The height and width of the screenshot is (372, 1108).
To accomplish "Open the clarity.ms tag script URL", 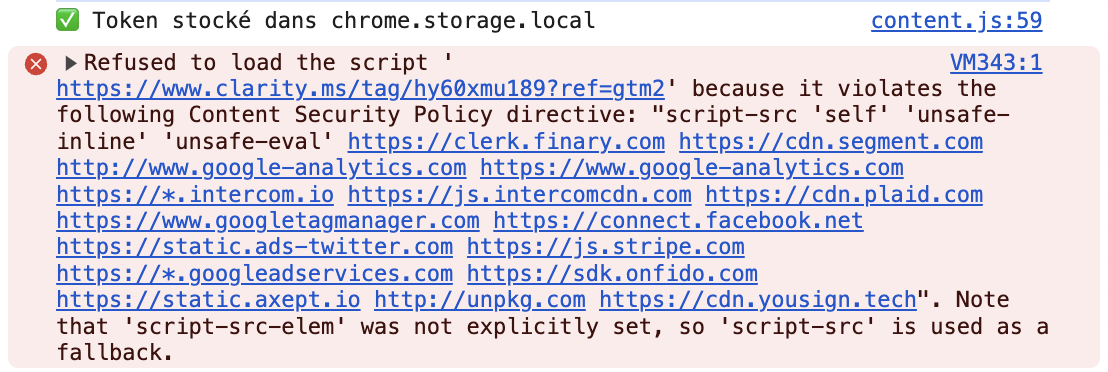I will pos(360,89).
